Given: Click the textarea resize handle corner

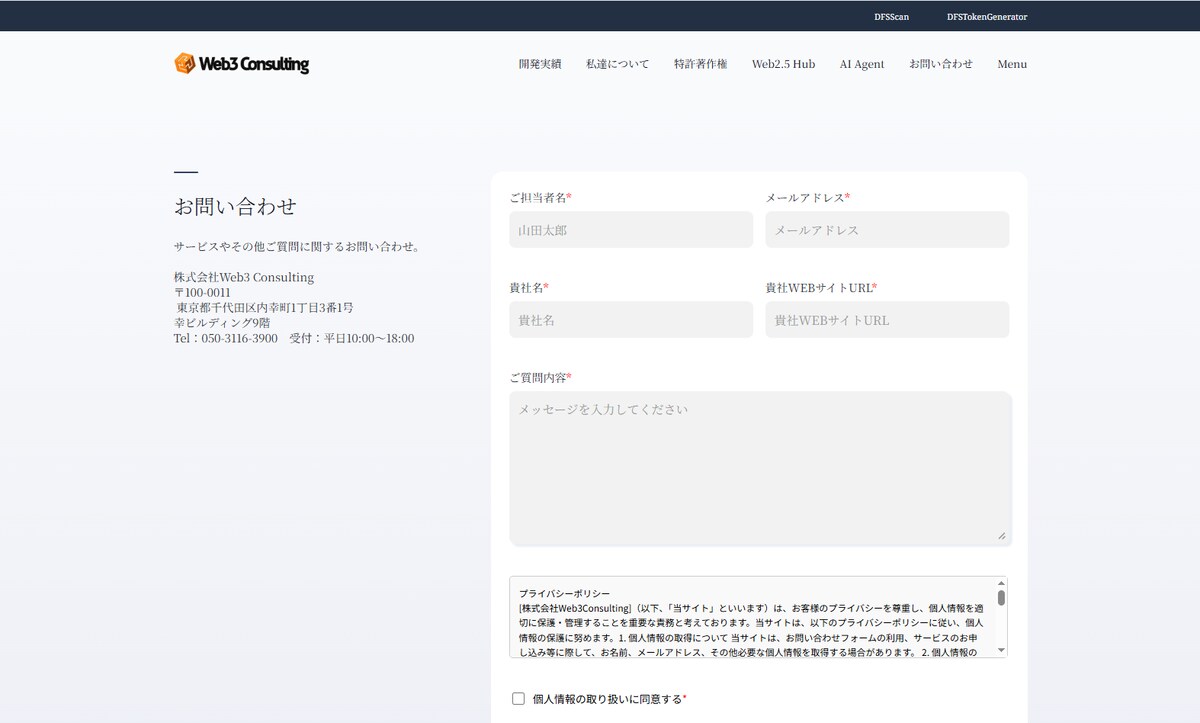Looking at the screenshot, I should [x=1002, y=536].
